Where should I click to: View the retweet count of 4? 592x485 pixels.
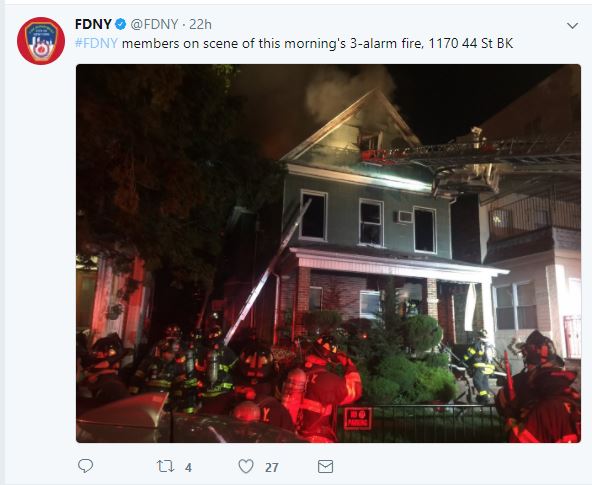(188, 468)
